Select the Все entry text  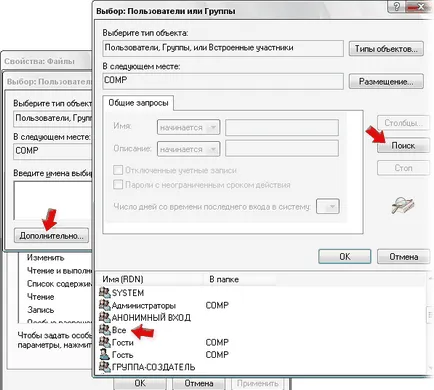click(x=119, y=330)
